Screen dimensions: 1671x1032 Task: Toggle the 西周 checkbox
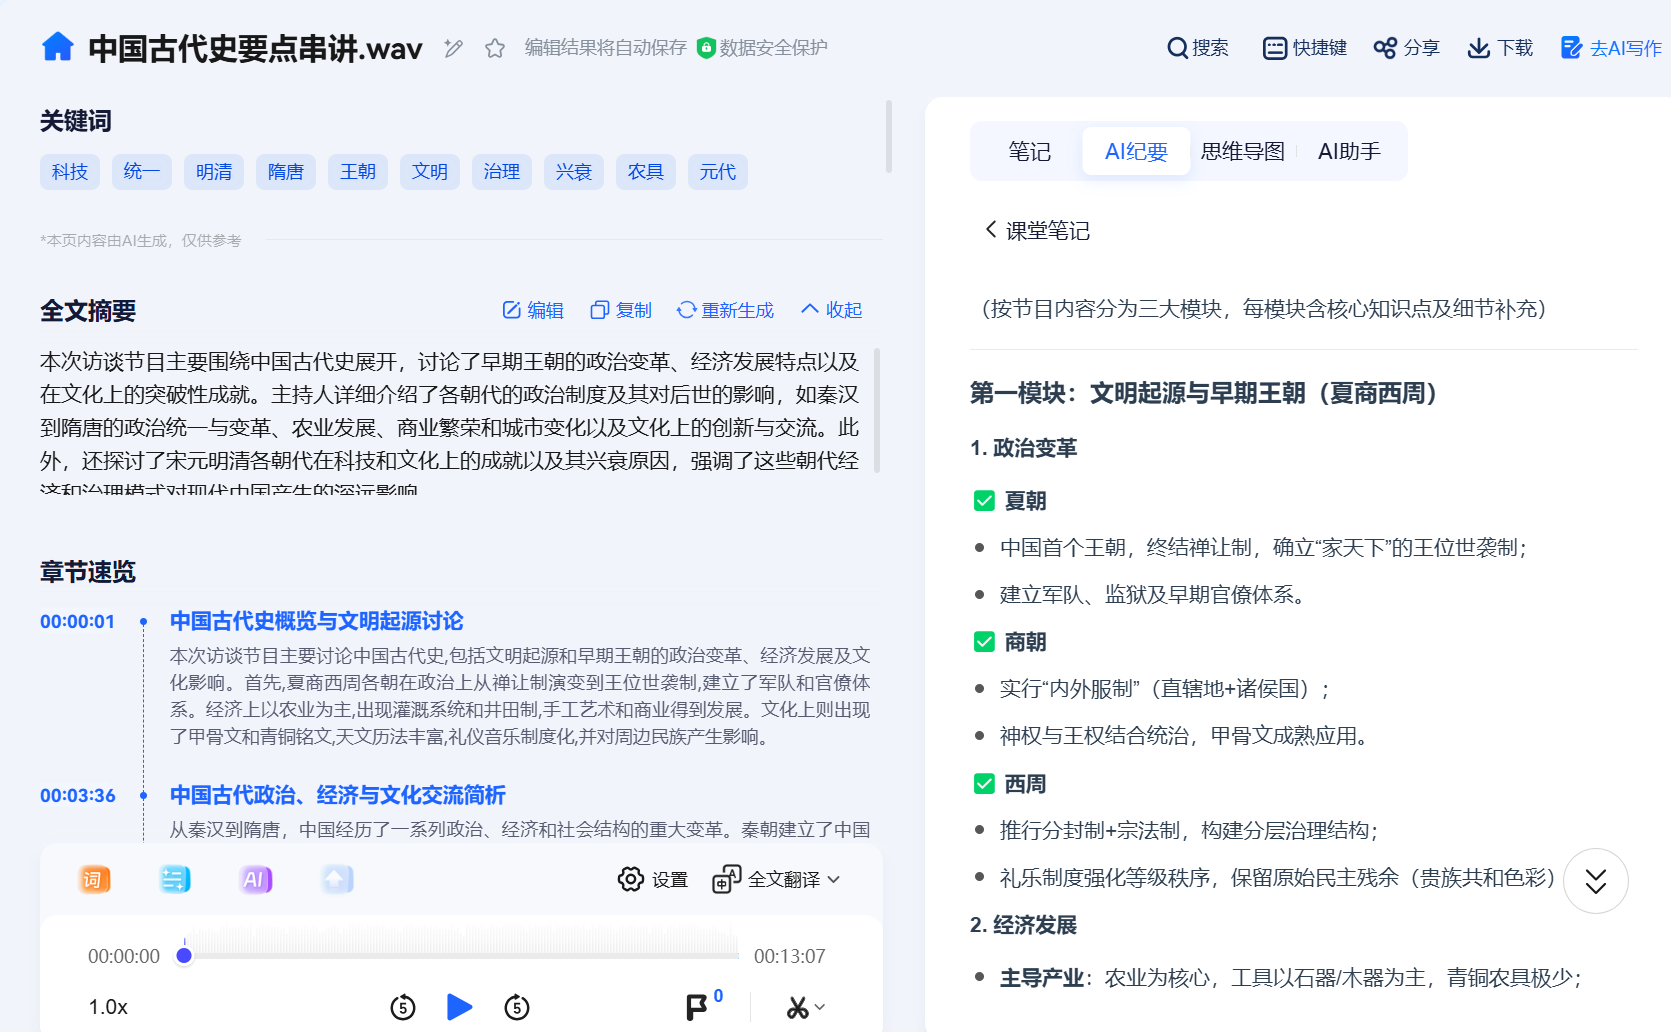984,784
